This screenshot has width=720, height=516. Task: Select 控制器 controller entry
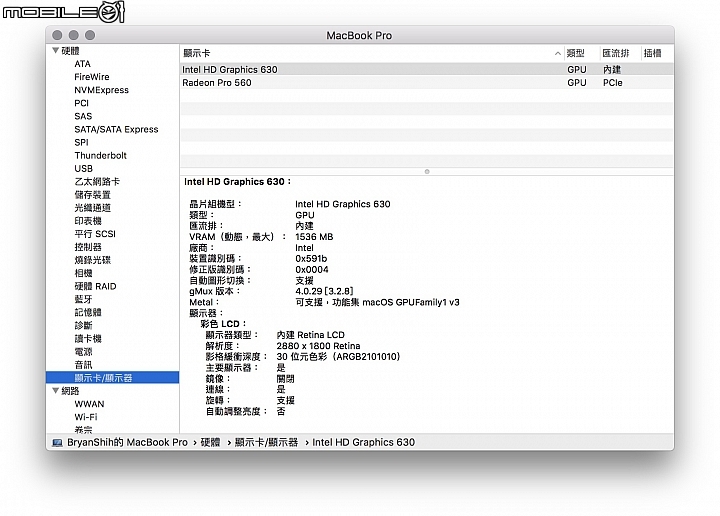pyautogui.click(x=88, y=247)
